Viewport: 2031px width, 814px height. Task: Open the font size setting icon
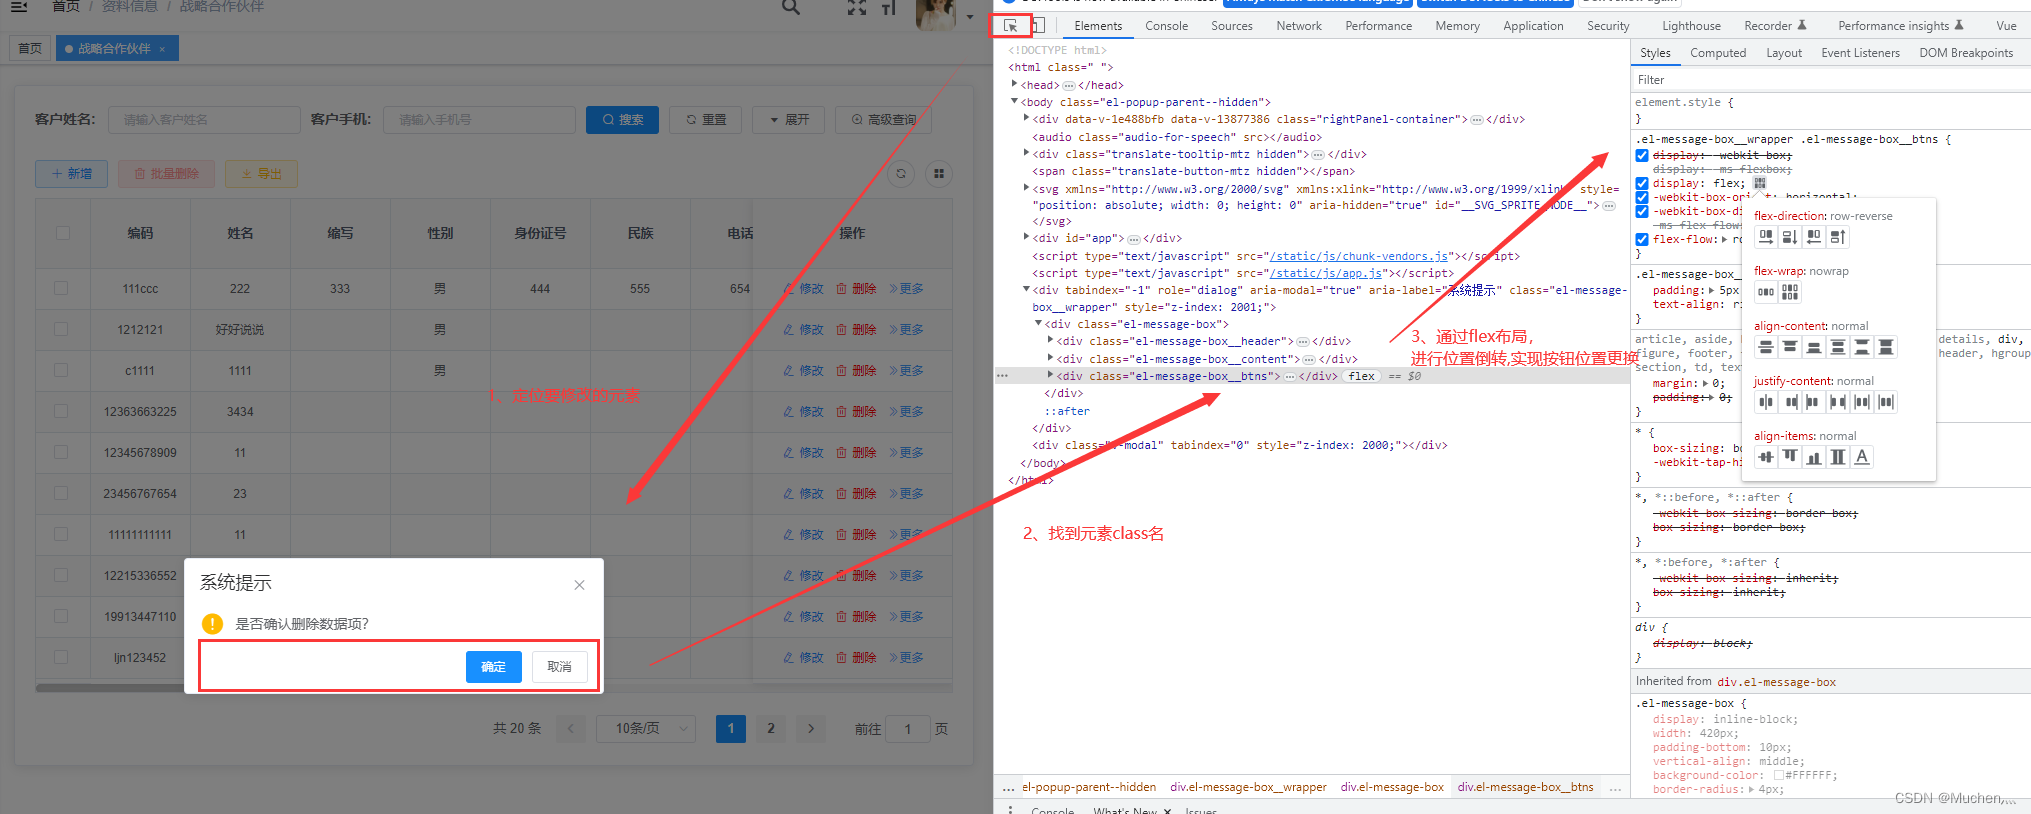pos(889,7)
